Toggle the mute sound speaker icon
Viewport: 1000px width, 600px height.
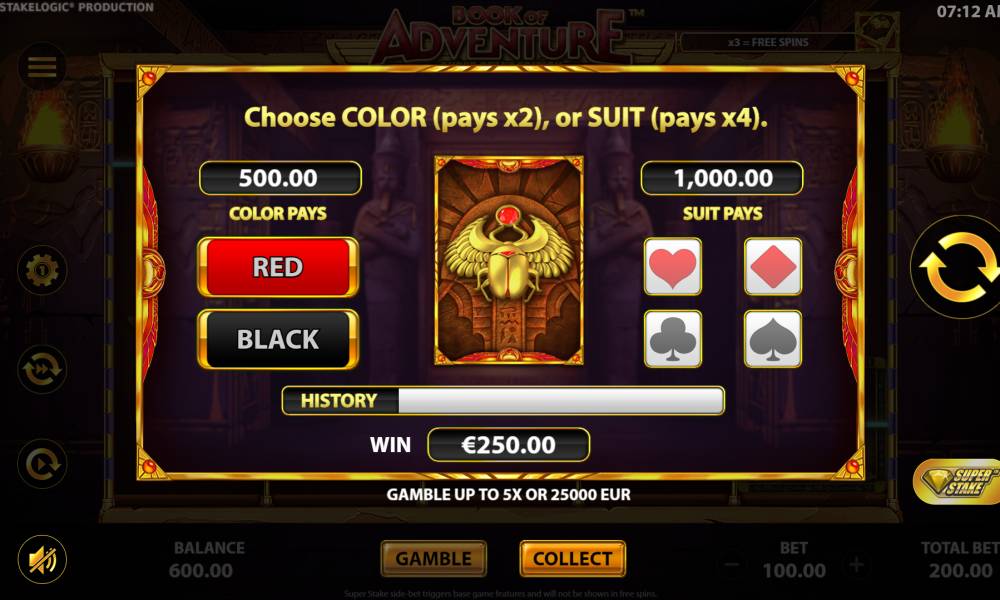pos(42,559)
